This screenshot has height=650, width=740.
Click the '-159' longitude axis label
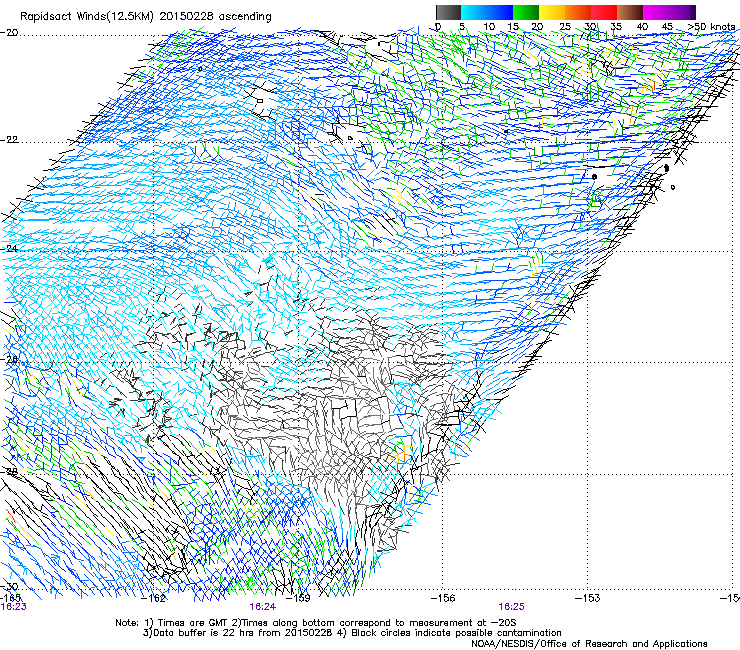click(x=298, y=598)
